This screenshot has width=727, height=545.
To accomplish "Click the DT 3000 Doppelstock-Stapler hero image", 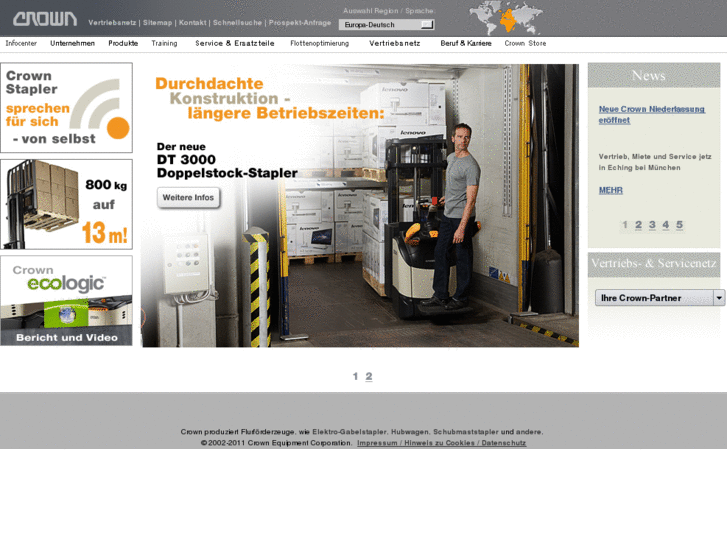I will click(x=360, y=205).
